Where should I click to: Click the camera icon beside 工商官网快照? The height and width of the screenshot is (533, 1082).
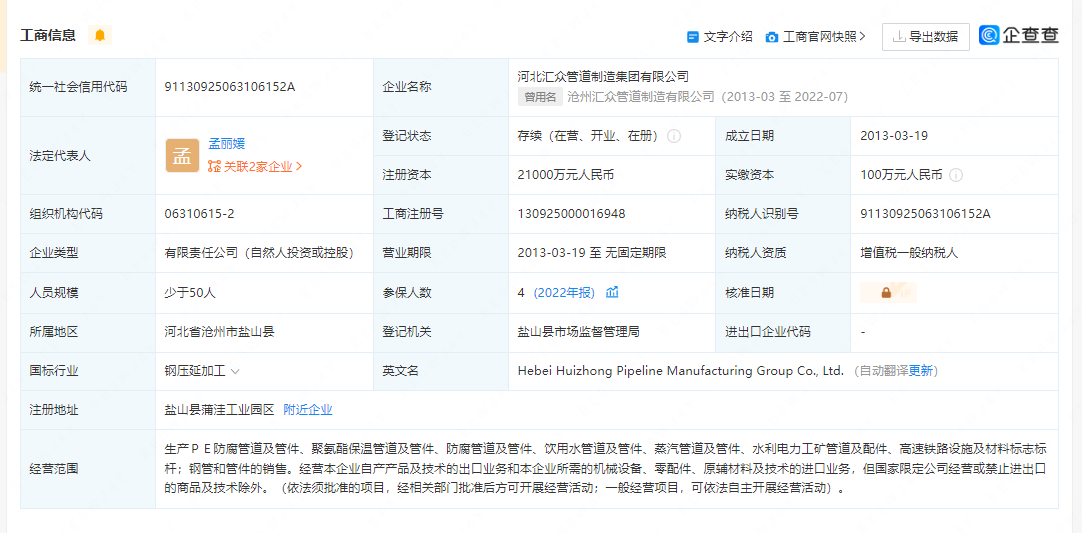(772, 37)
